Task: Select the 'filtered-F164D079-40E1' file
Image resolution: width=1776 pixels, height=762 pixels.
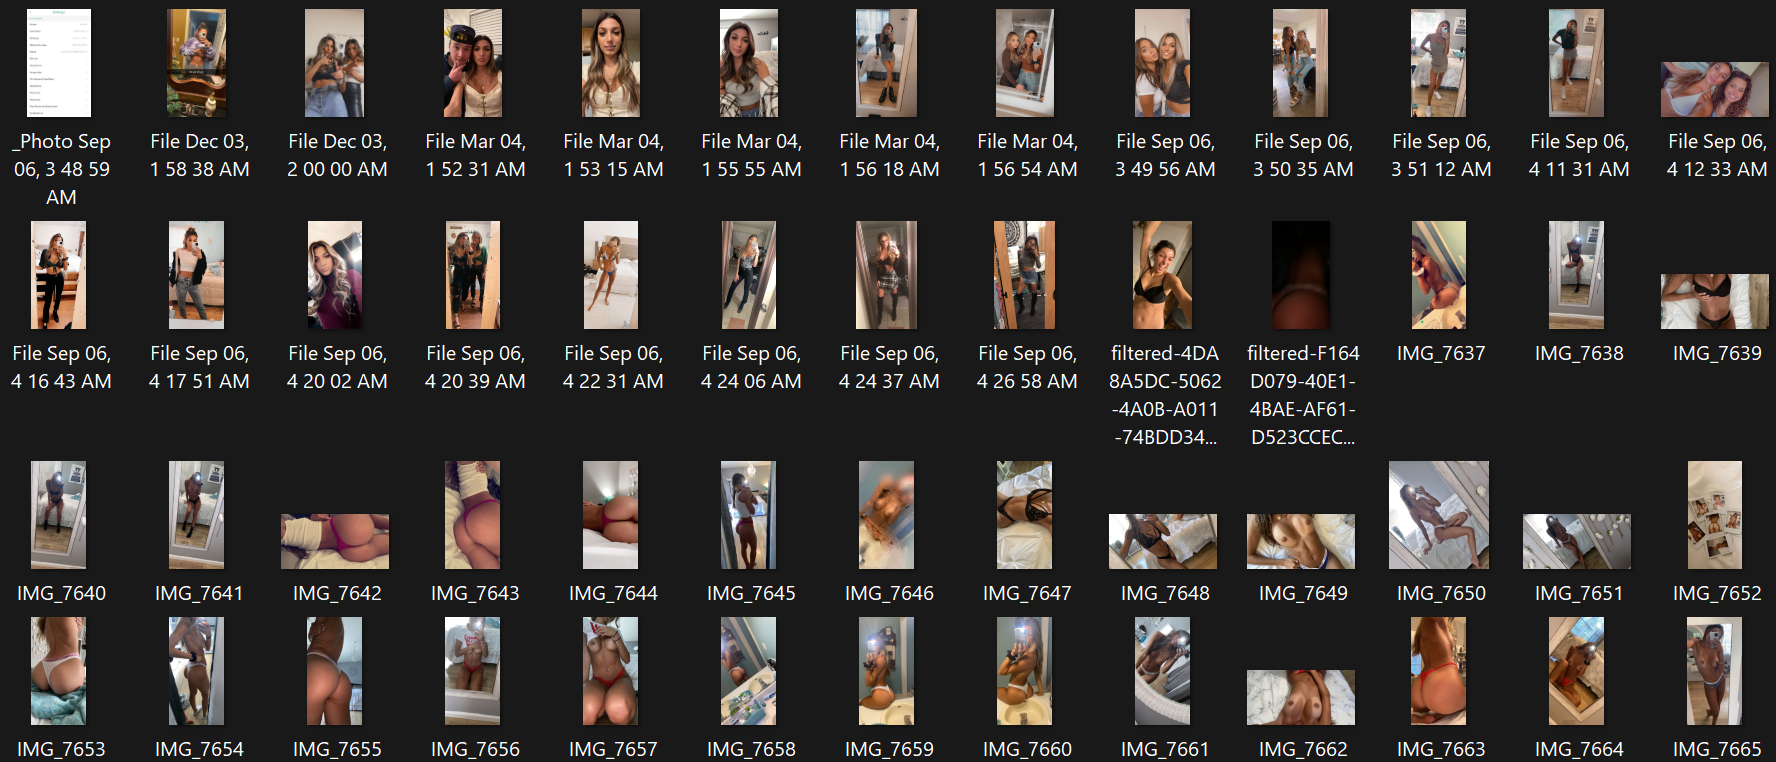Action: coord(1301,275)
